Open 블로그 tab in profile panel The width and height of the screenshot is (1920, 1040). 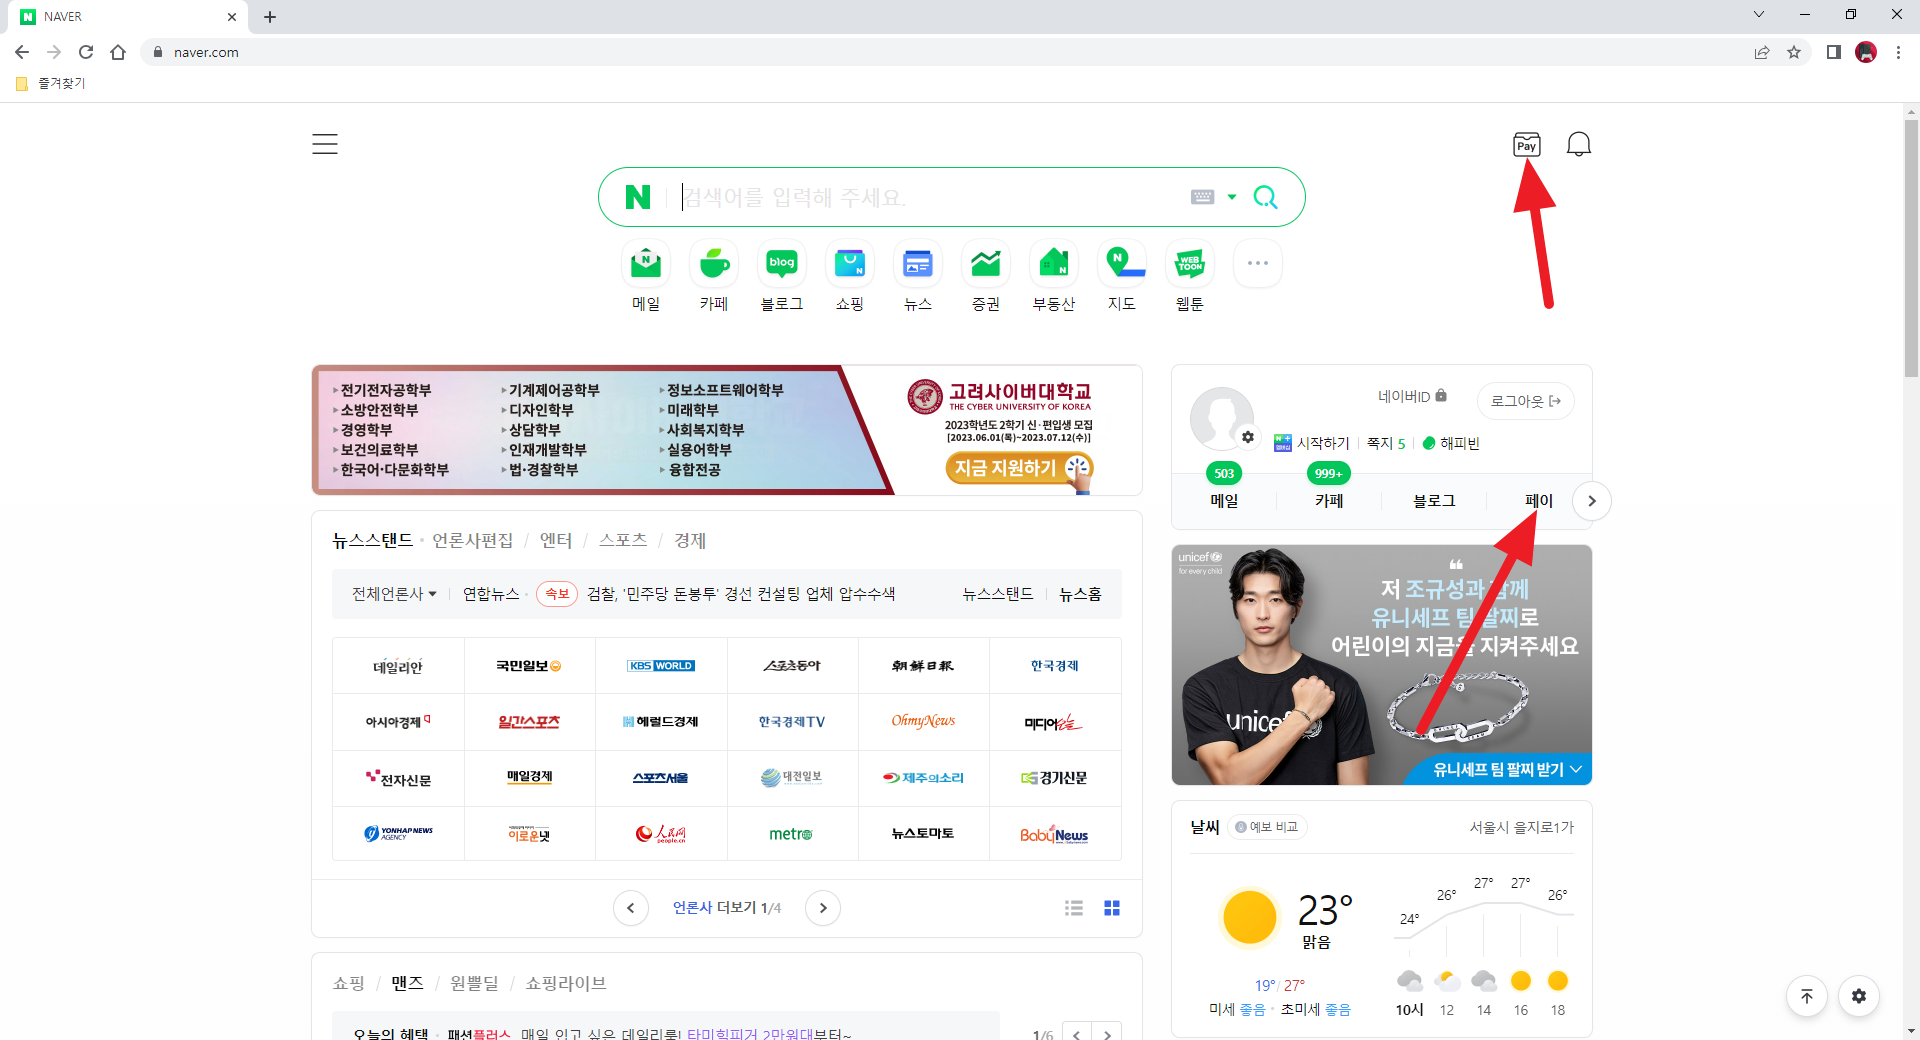point(1434,501)
